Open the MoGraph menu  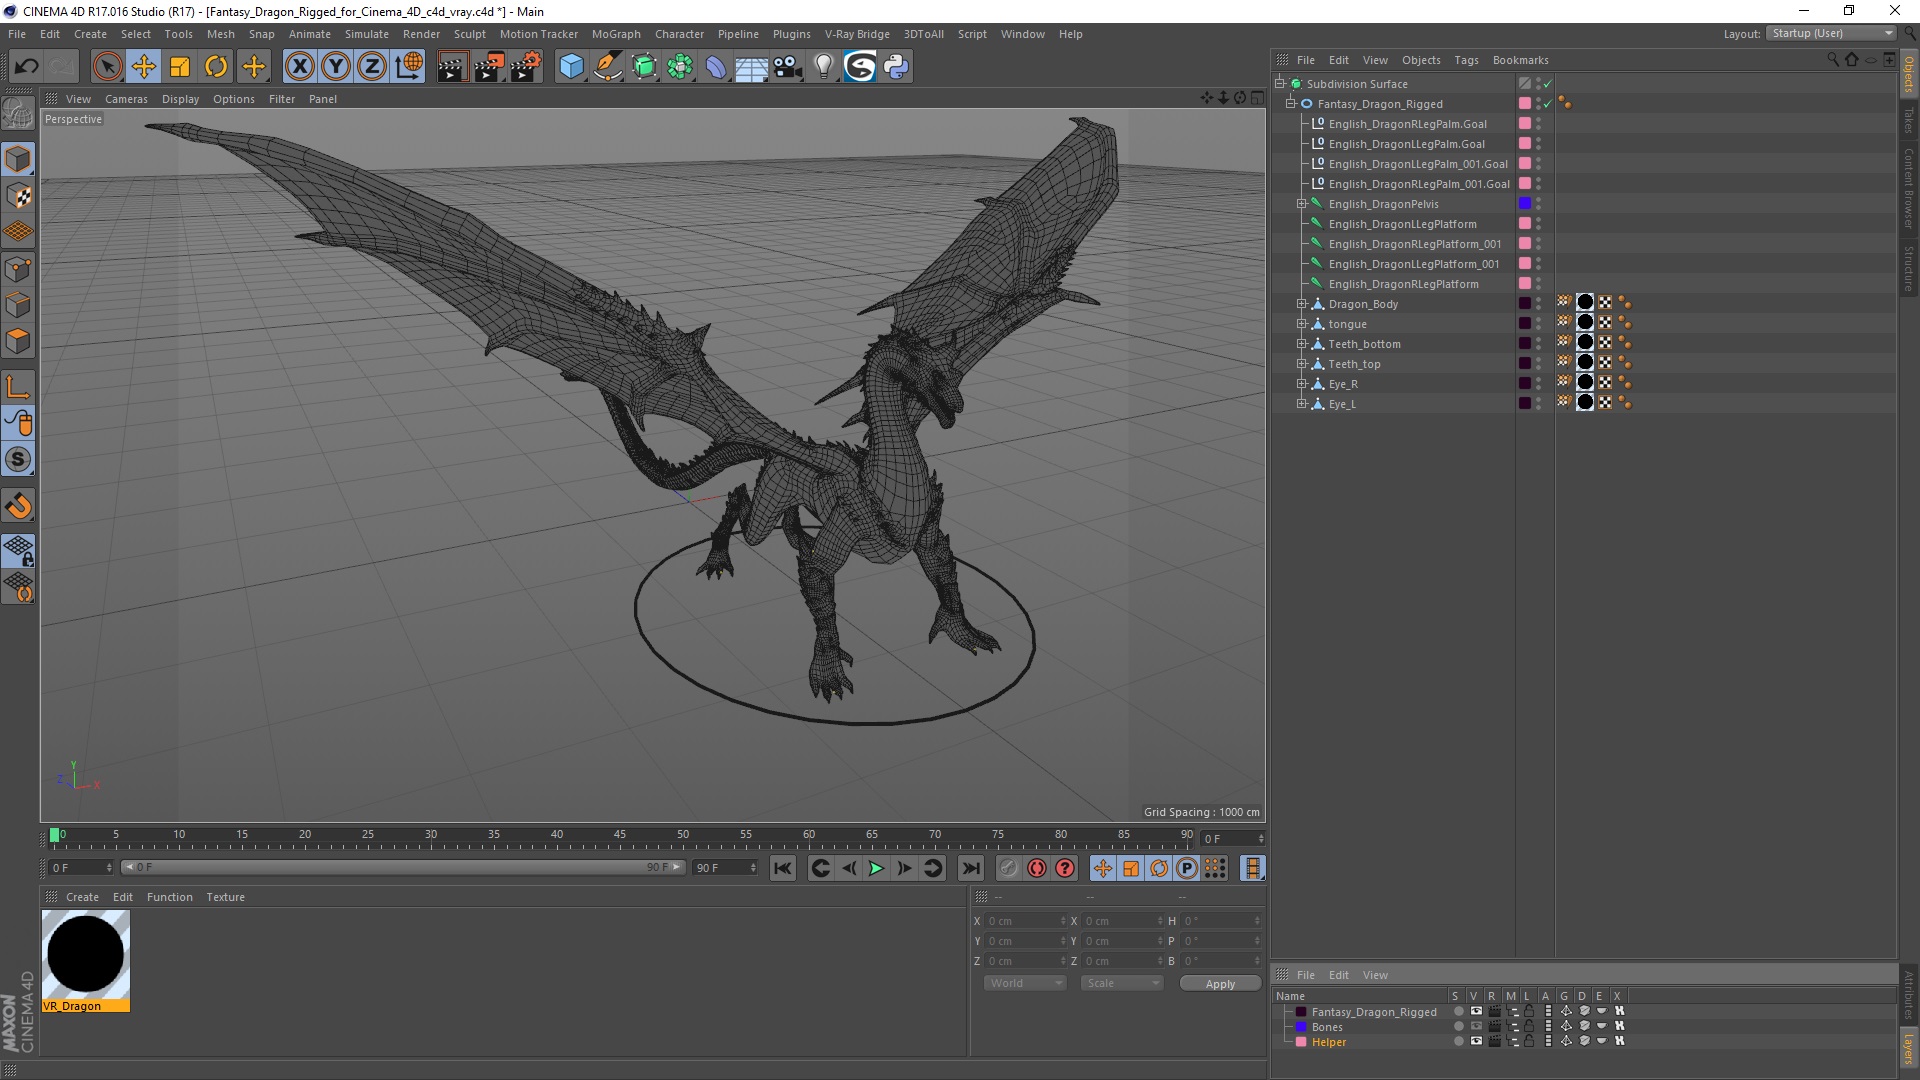click(616, 34)
